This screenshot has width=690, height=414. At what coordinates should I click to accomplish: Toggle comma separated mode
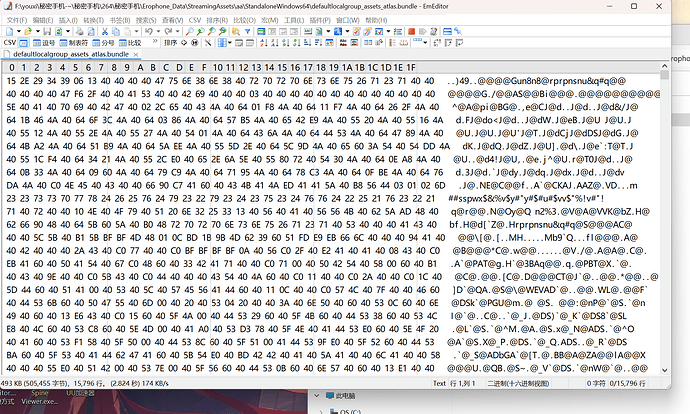pyautogui.click(x=44, y=43)
